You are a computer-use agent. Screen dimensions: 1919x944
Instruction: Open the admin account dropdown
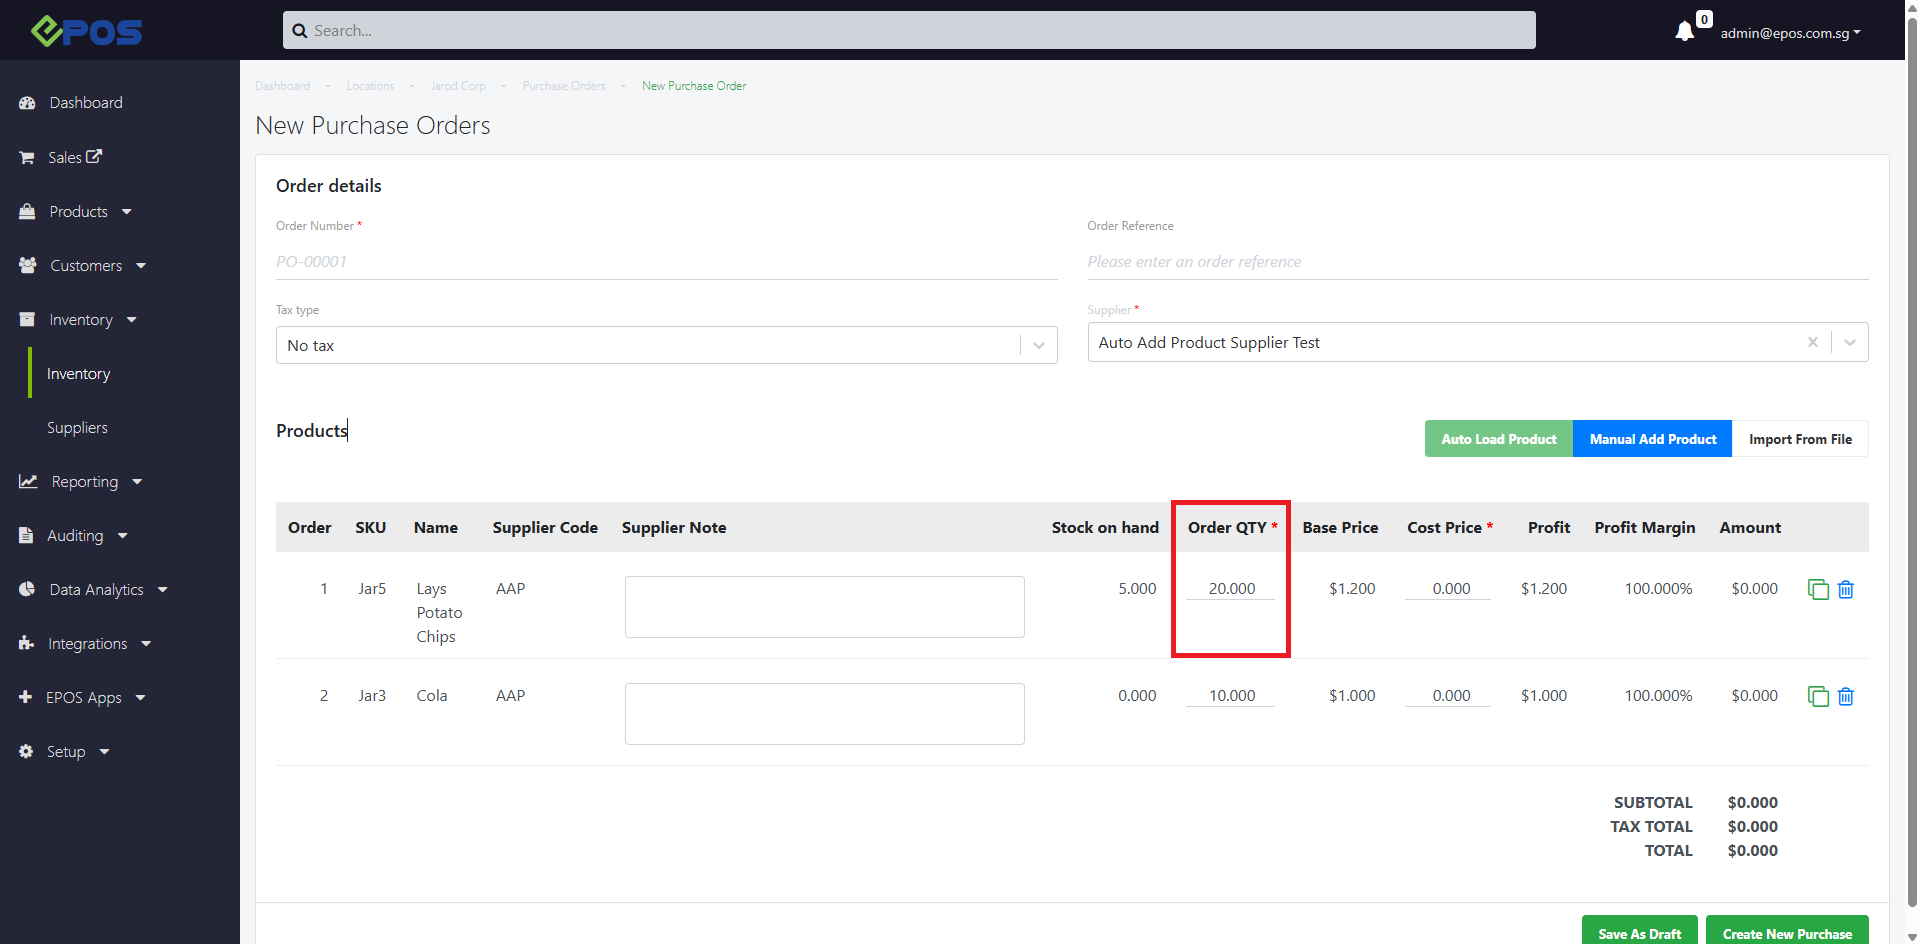[x=1790, y=33]
